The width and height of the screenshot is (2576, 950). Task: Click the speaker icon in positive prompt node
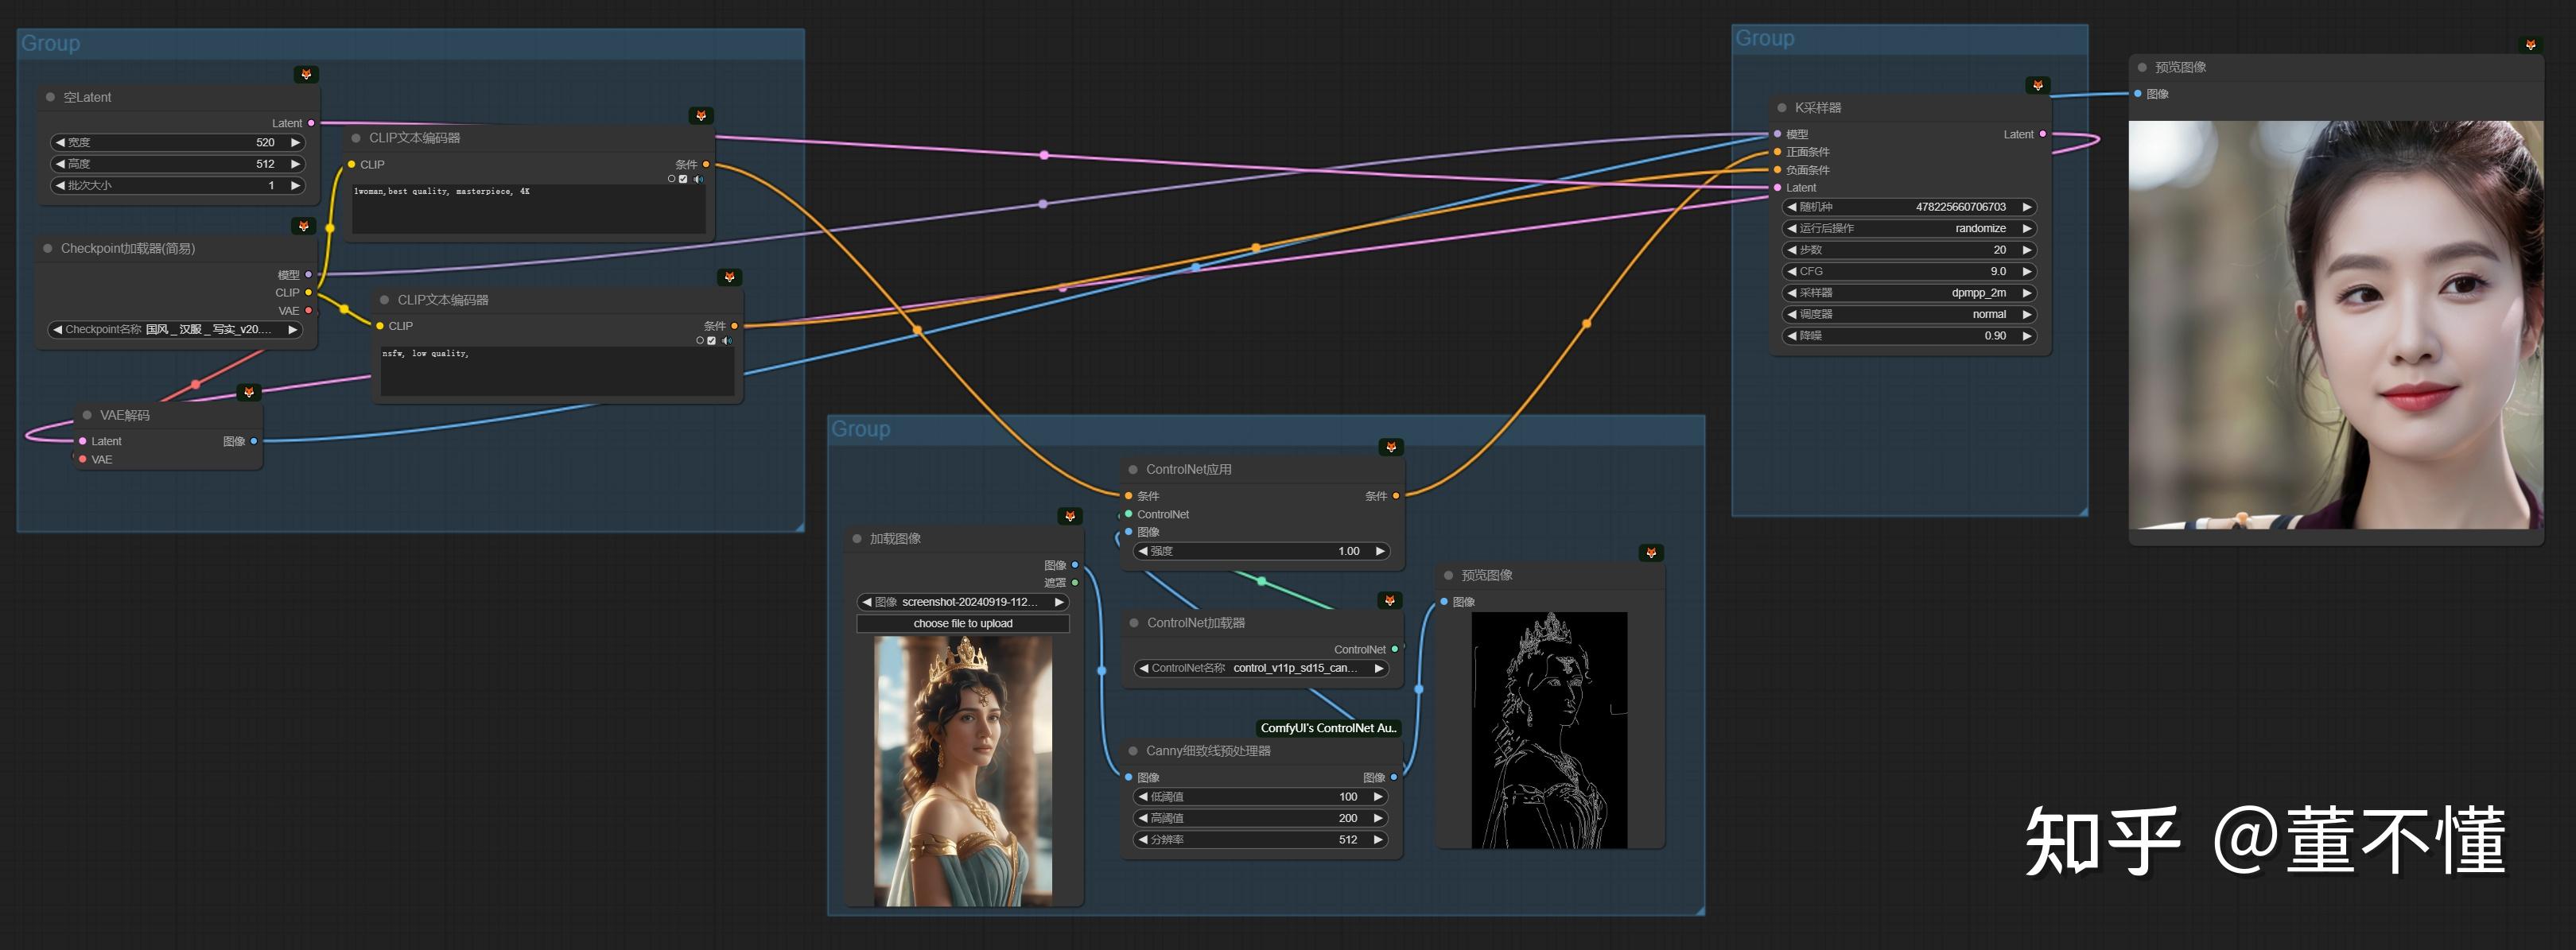(x=698, y=179)
